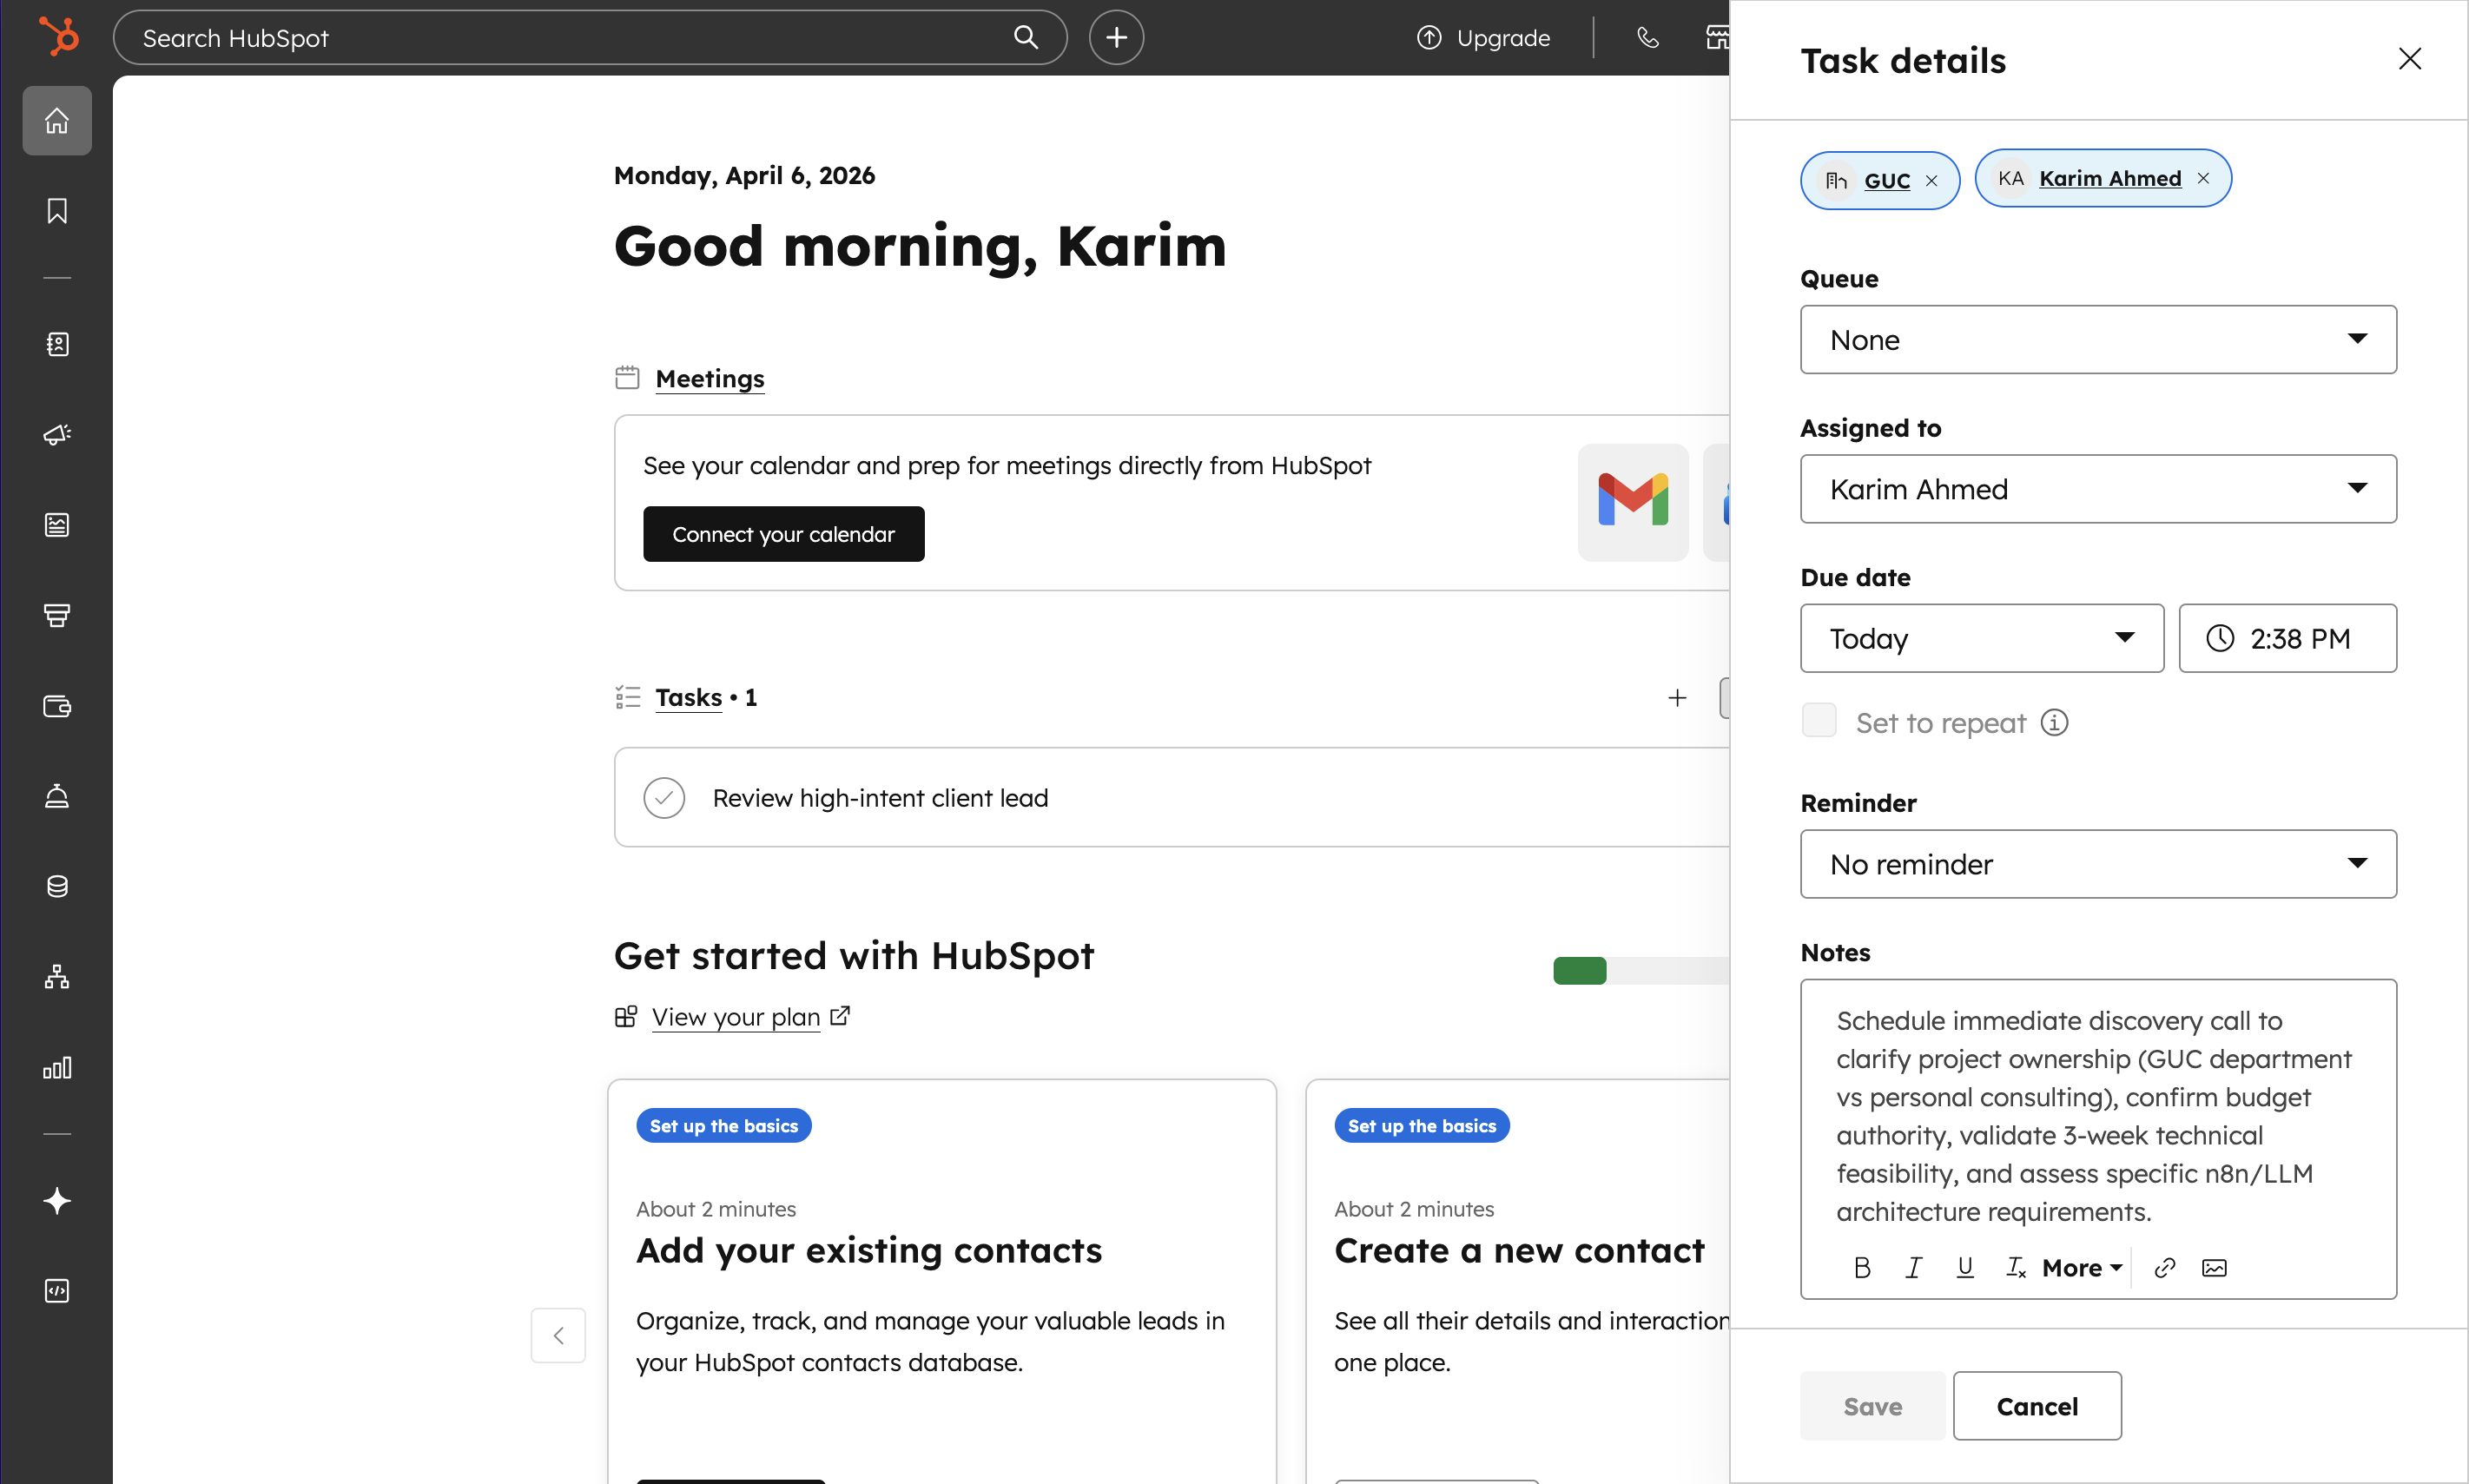Add a new task with plus icon
This screenshot has width=2469, height=1484.
(1677, 697)
